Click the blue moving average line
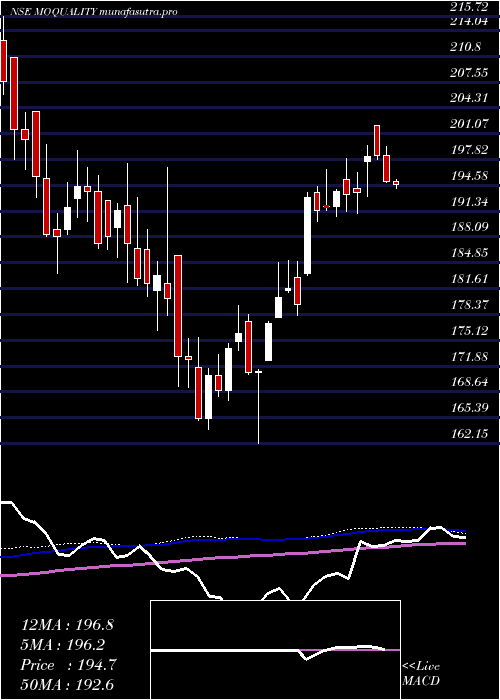This screenshot has width=500, height=700. pyautogui.click(x=232, y=540)
